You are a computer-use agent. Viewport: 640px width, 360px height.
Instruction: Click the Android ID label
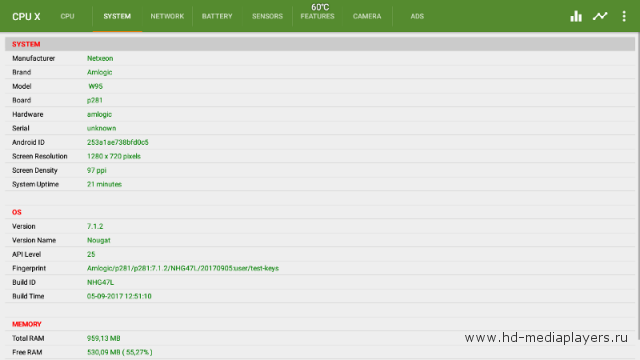coord(29,142)
